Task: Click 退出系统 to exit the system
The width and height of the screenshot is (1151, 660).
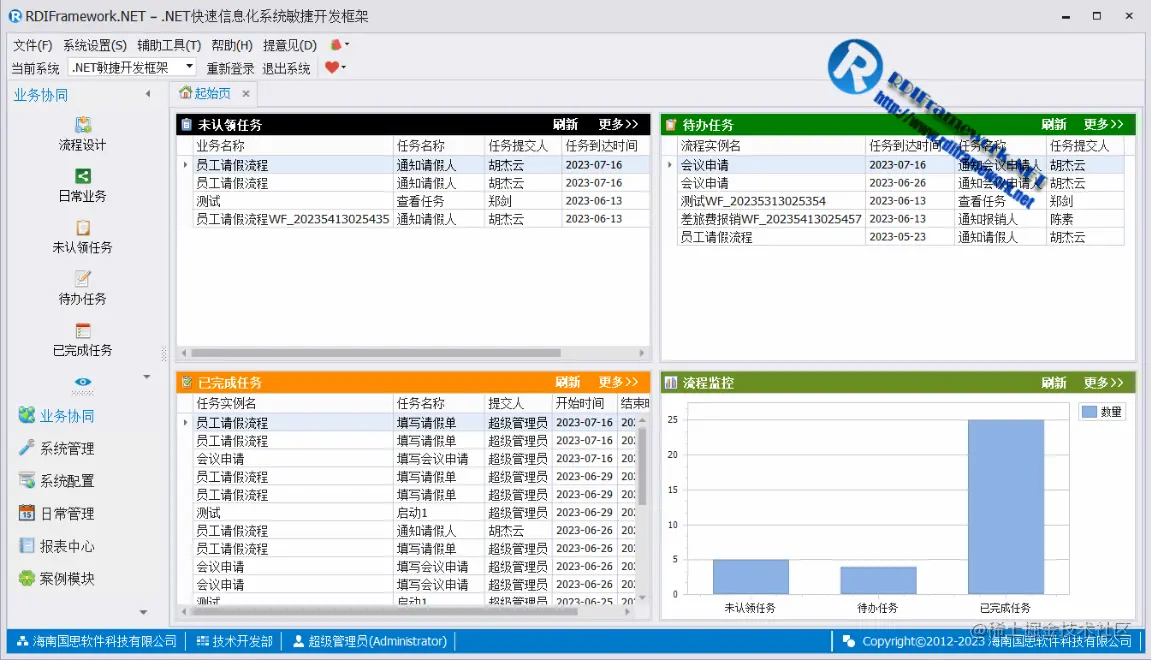Action: tap(287, 67)
